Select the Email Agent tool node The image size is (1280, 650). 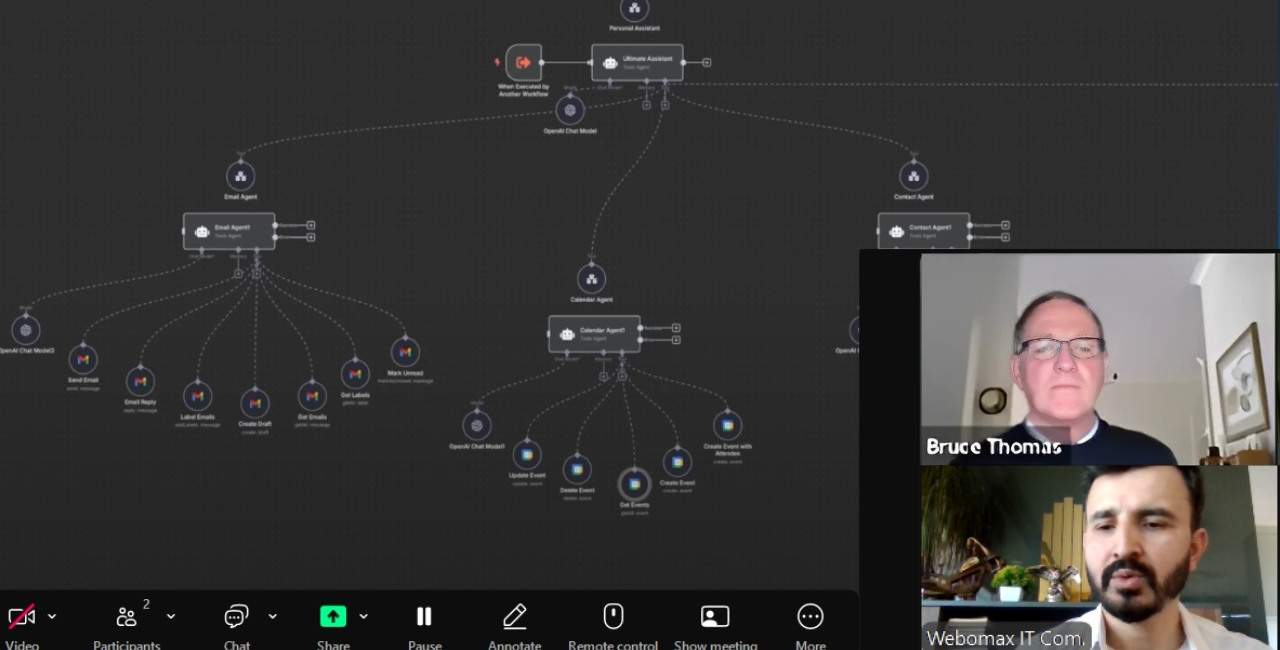[240, 177]
